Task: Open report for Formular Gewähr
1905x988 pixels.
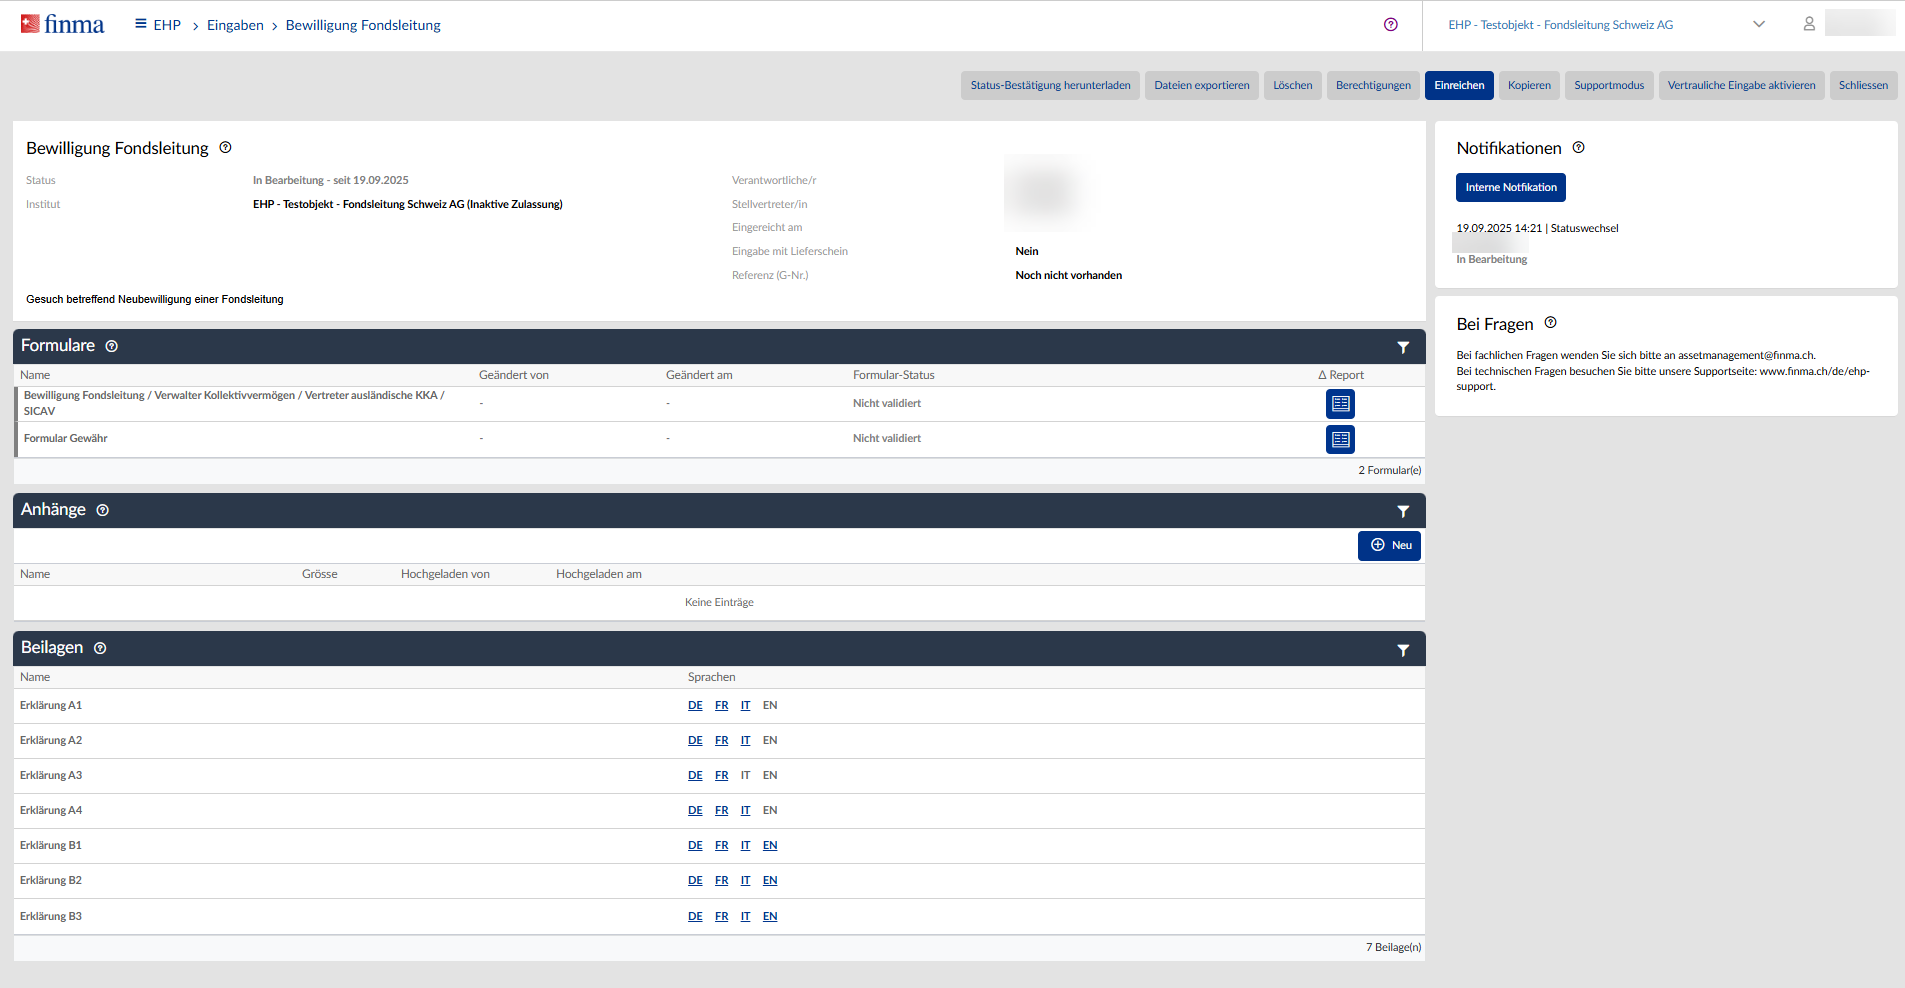Action: tap(1340, 439)
